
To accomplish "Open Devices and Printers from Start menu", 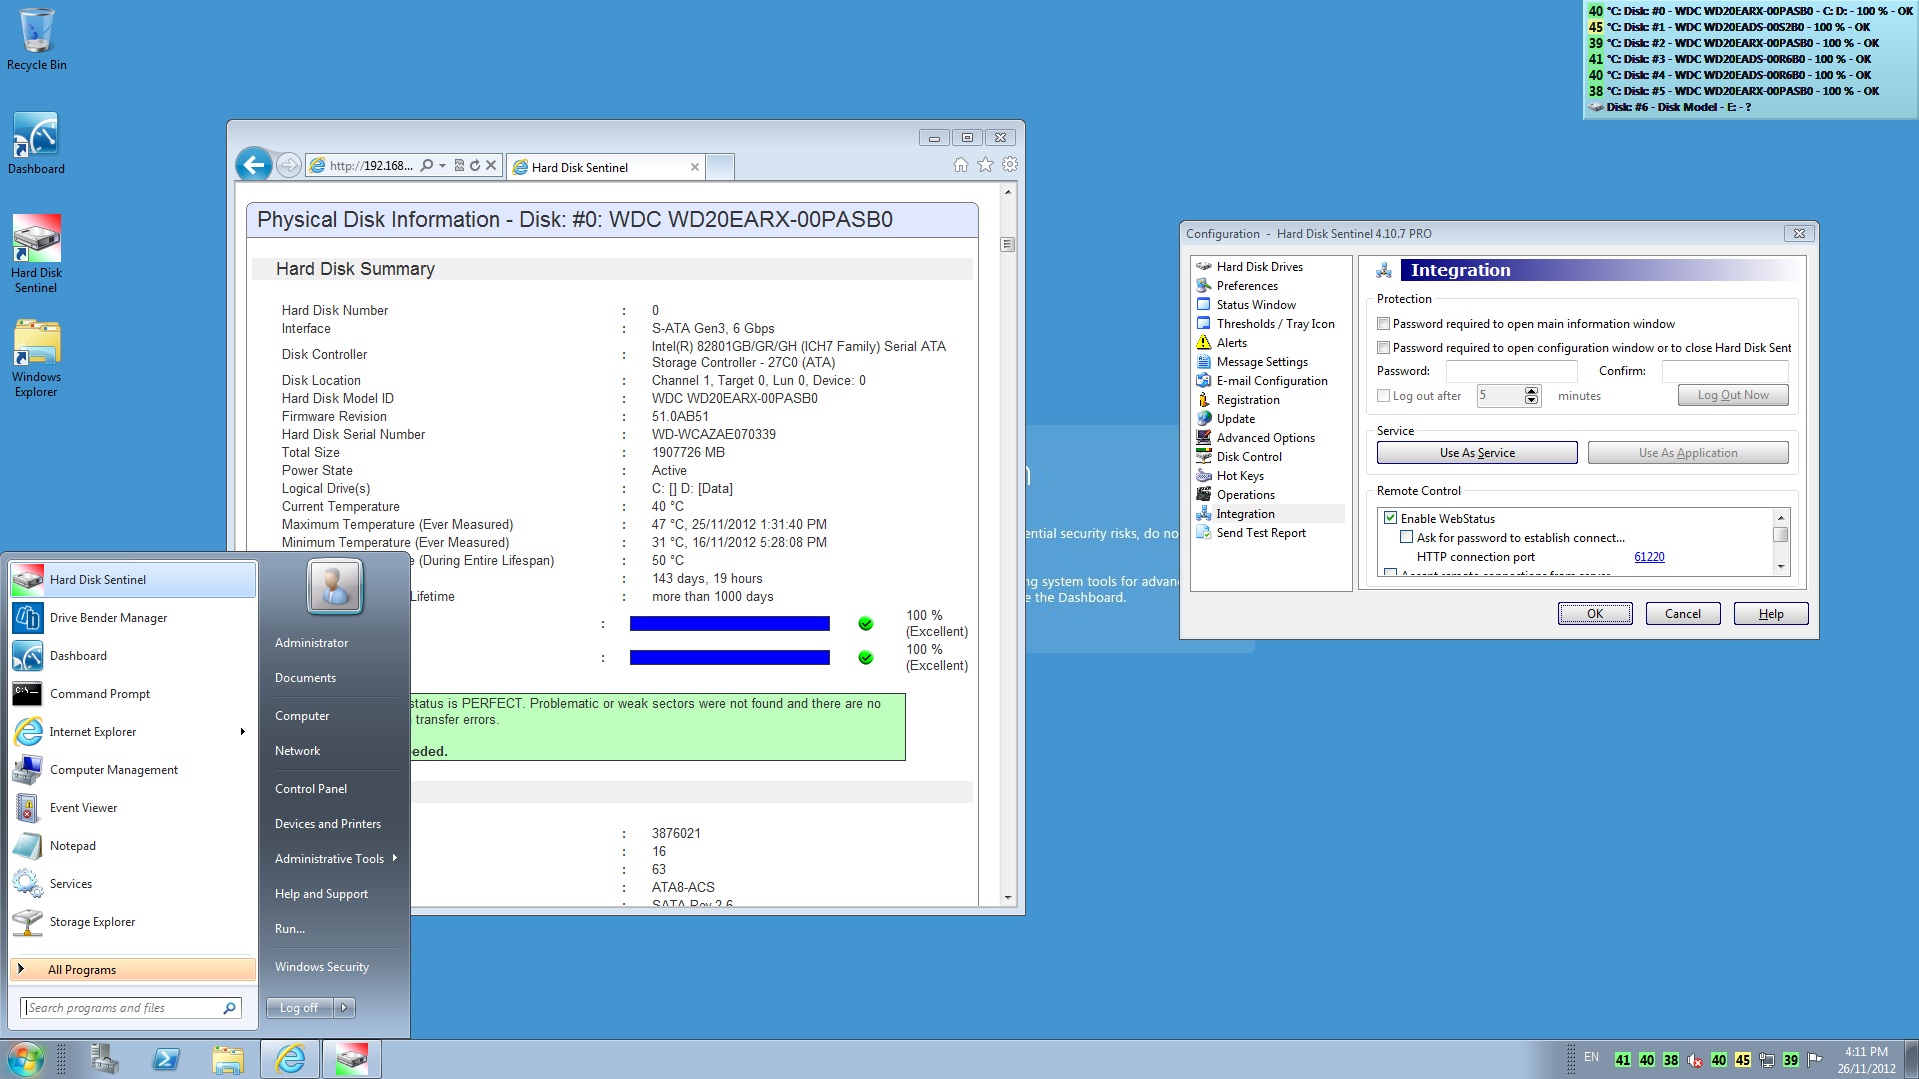I will pyautogui.click(x=328, y=824).
